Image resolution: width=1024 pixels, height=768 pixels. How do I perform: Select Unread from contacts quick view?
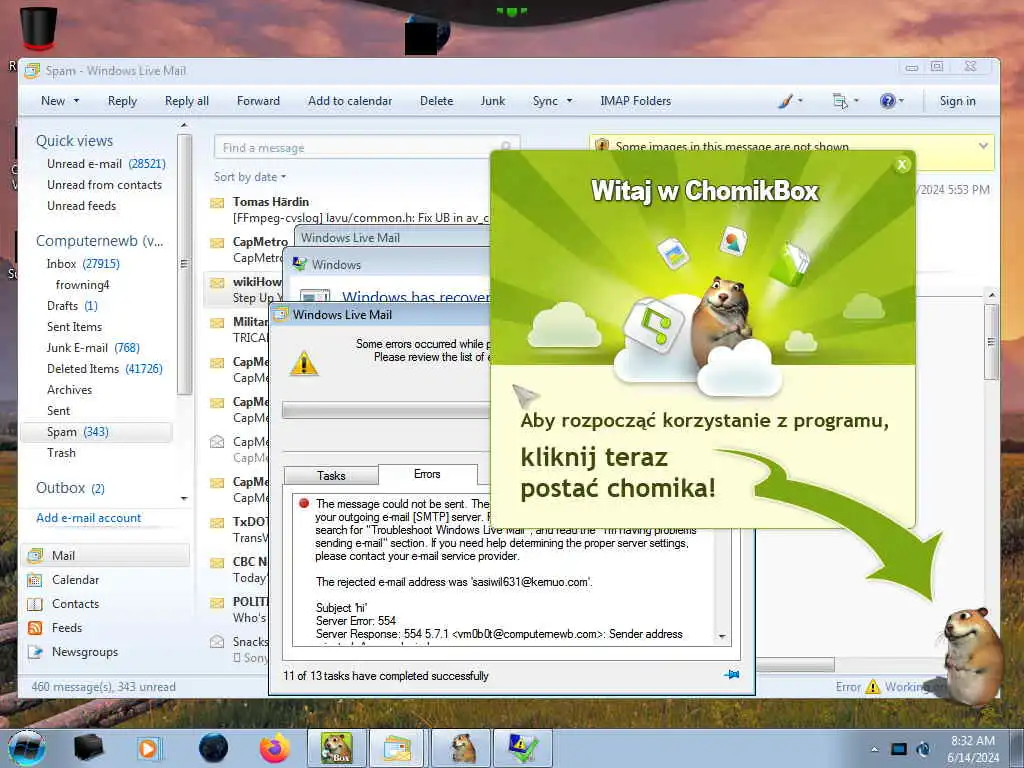point(104,185)
